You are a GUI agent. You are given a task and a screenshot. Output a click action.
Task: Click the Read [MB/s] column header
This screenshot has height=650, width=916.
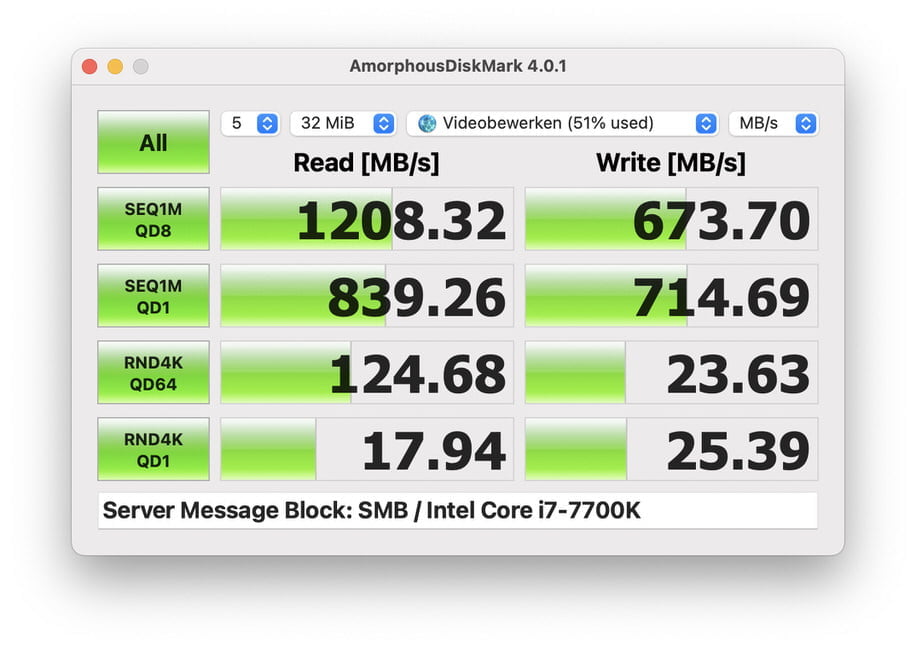click(x=366, y=162)
